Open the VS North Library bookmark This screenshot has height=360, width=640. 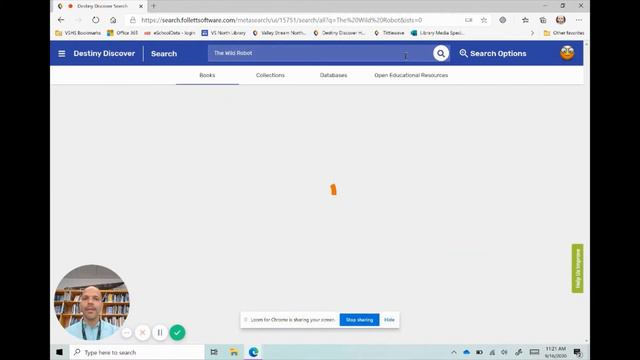[224, 33]
